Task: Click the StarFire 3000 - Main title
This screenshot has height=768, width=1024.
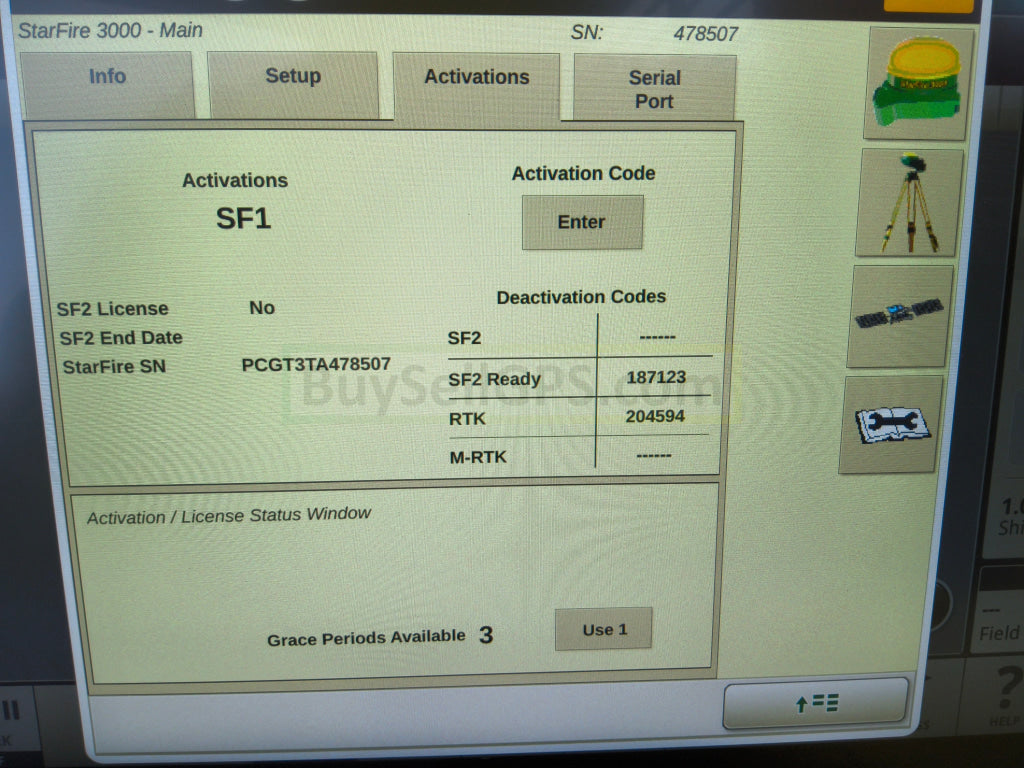Action: click(x=110, y=31)
